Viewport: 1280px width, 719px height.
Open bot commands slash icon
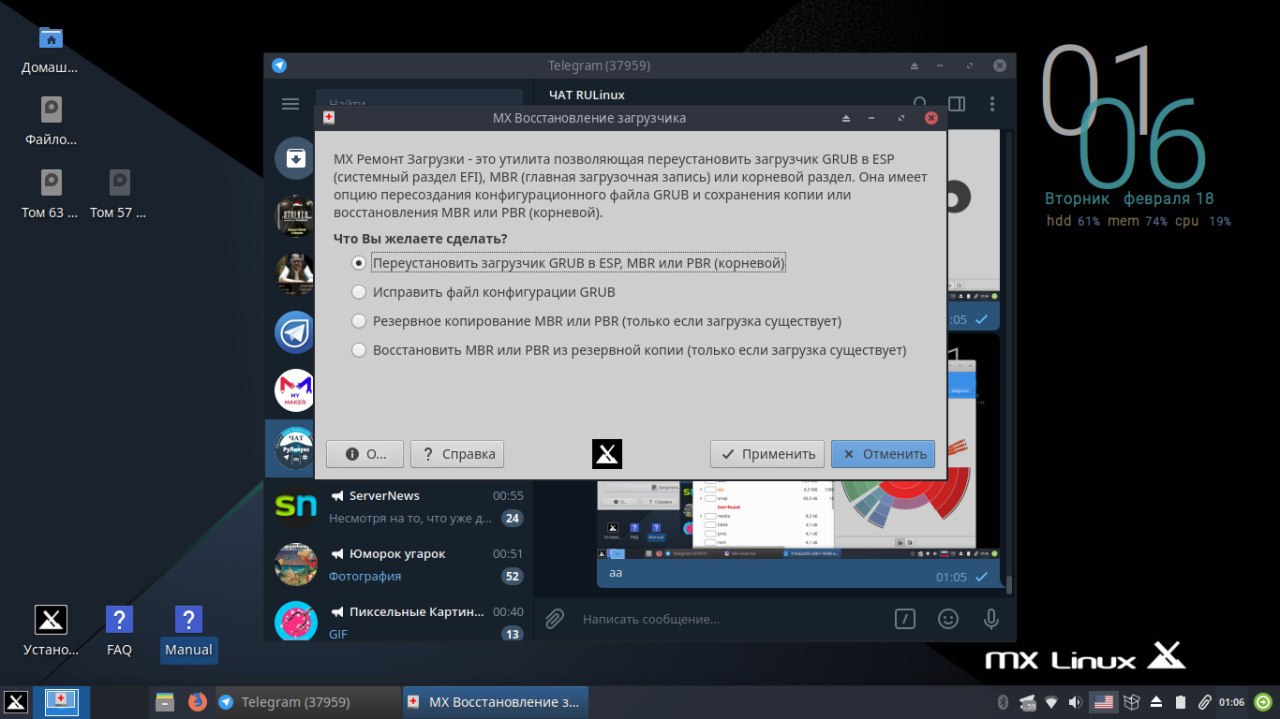click(x=904, y=619)
